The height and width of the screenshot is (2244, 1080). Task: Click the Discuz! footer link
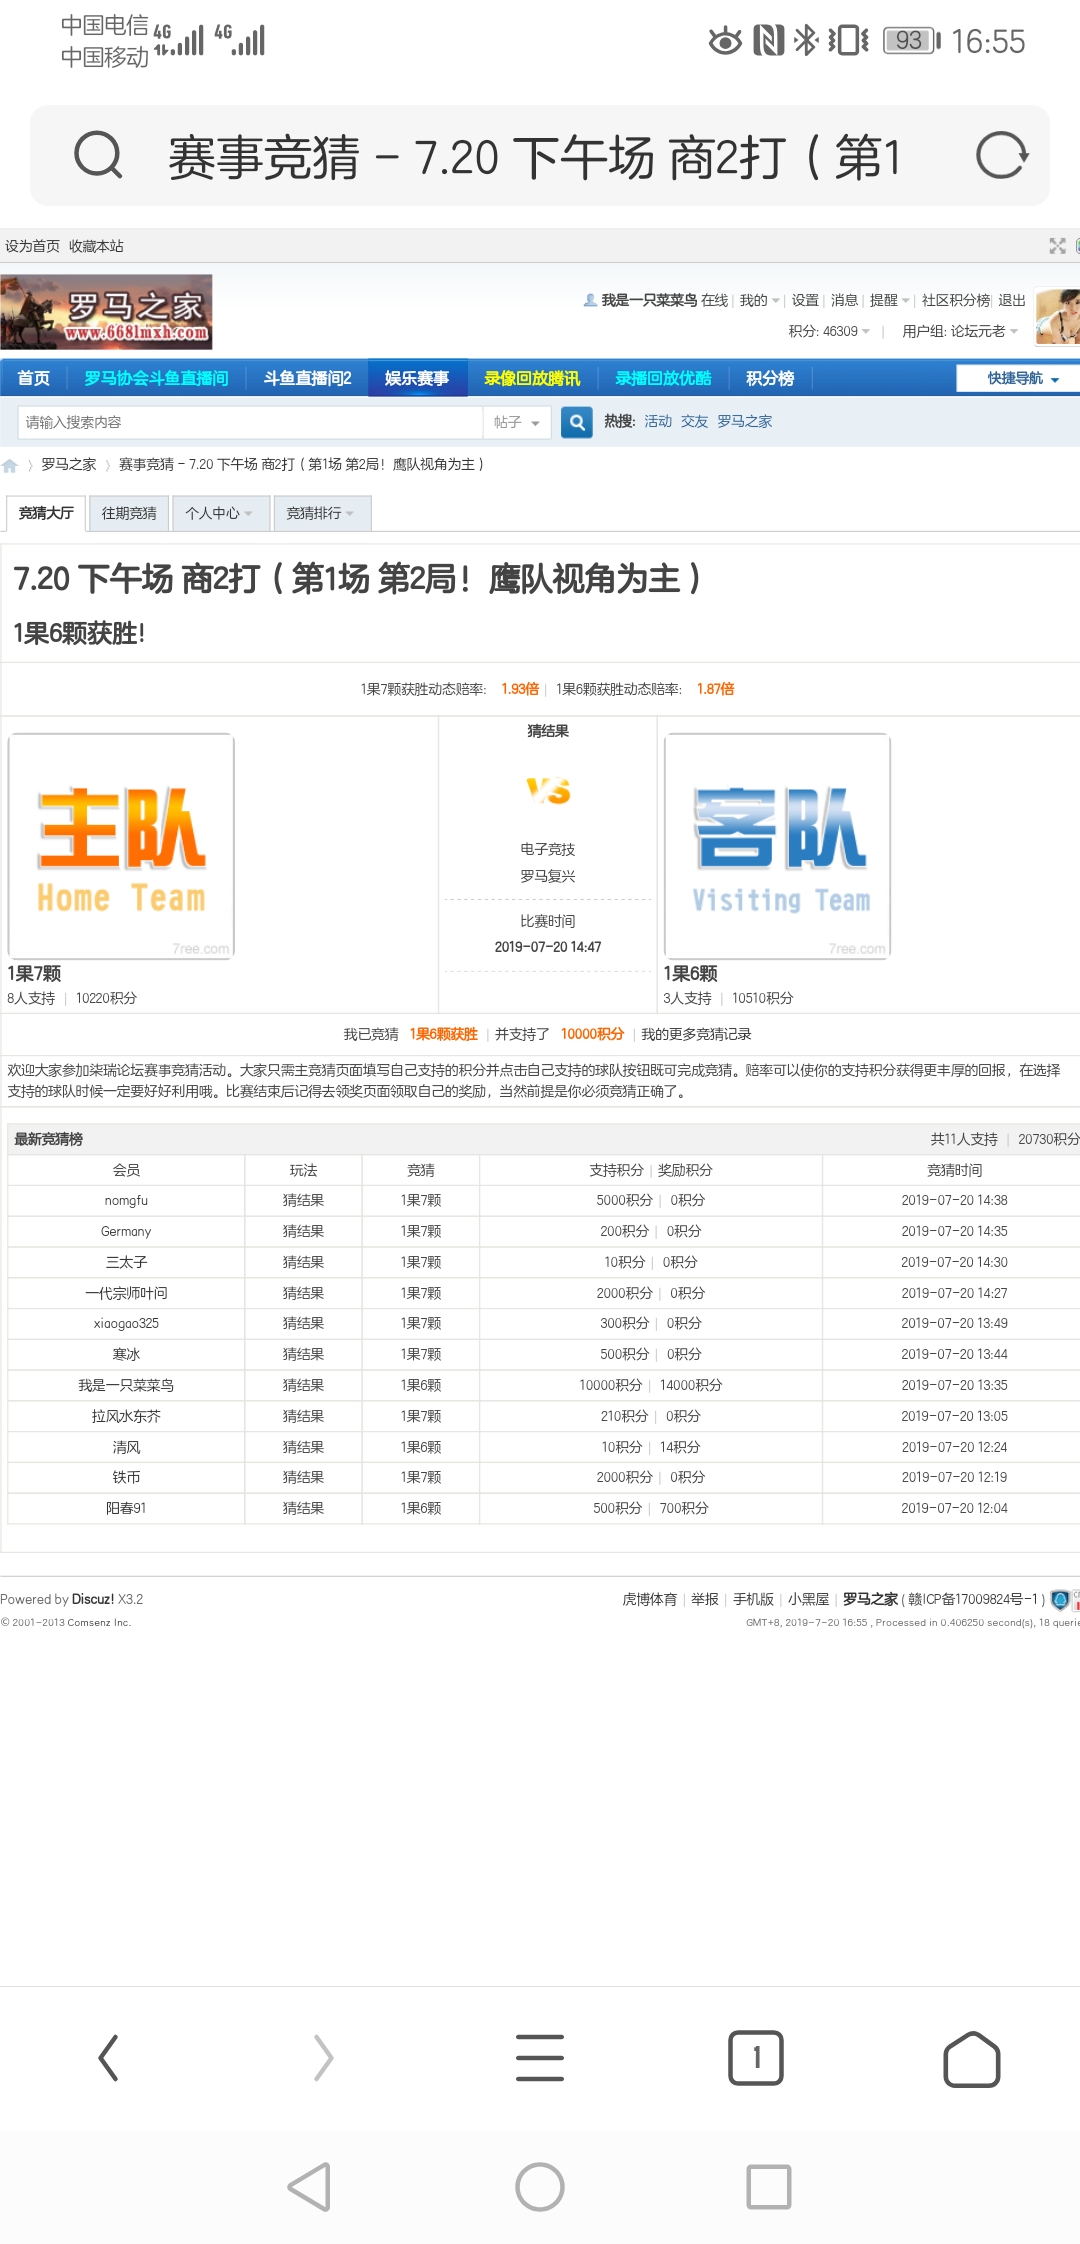93,1600
